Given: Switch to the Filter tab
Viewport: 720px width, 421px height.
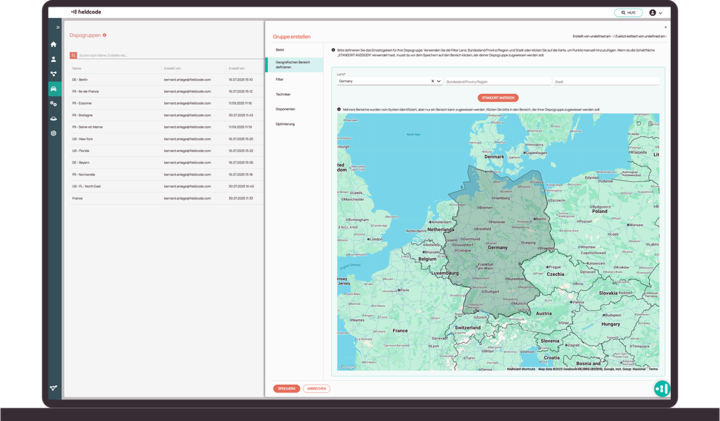Looking at the screenshot, I should click(x=281, y=78).
